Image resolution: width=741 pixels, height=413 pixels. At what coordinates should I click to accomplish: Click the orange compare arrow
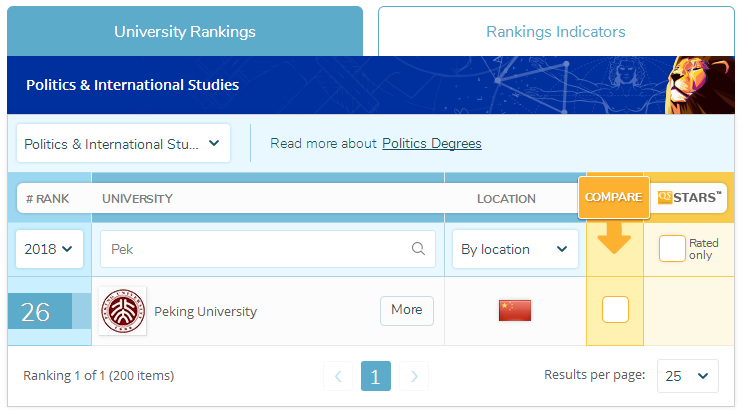(x=615, y=238)
